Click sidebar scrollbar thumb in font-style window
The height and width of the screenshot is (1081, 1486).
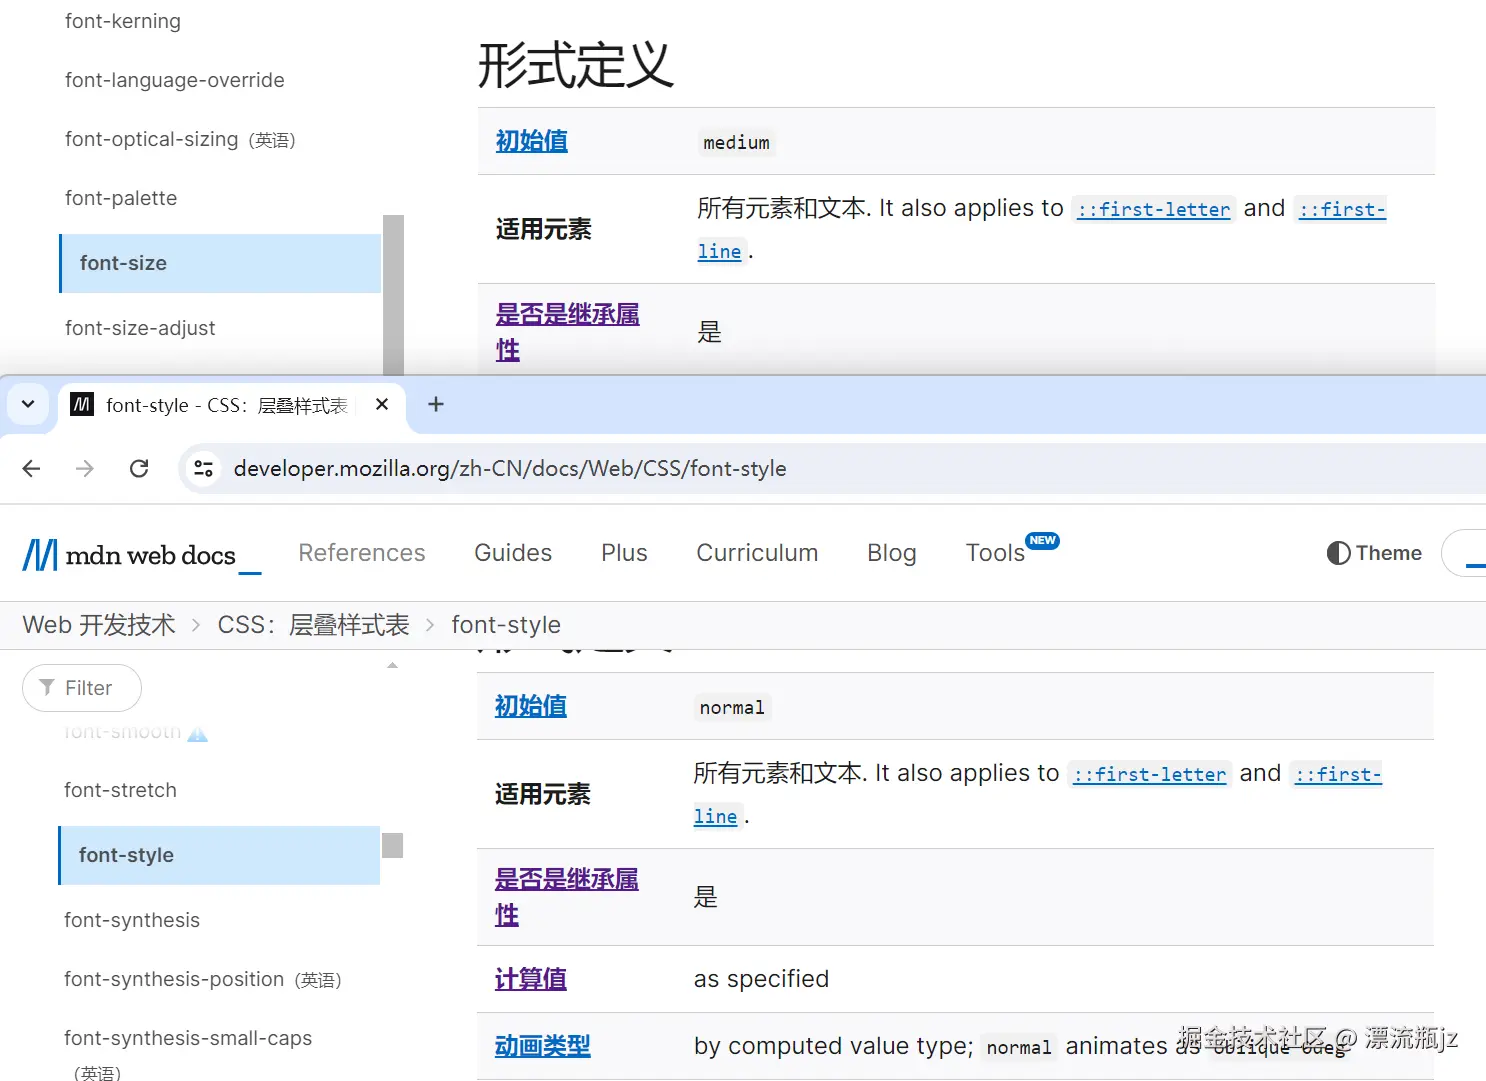pos(392,845)
